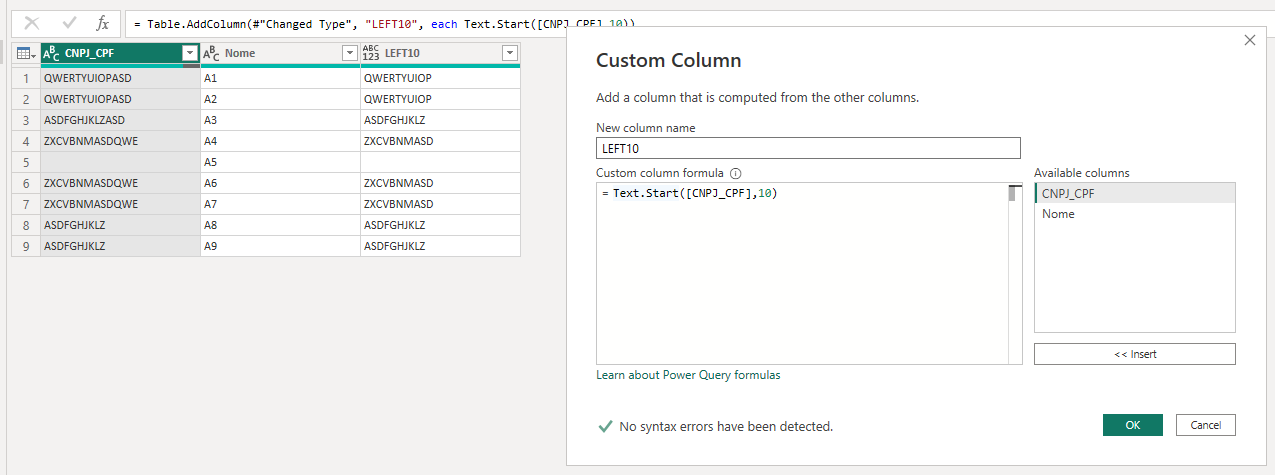Click the ASDFGHJKLZASD cell in row 3

pyautogui.click(x=120, y=120)
